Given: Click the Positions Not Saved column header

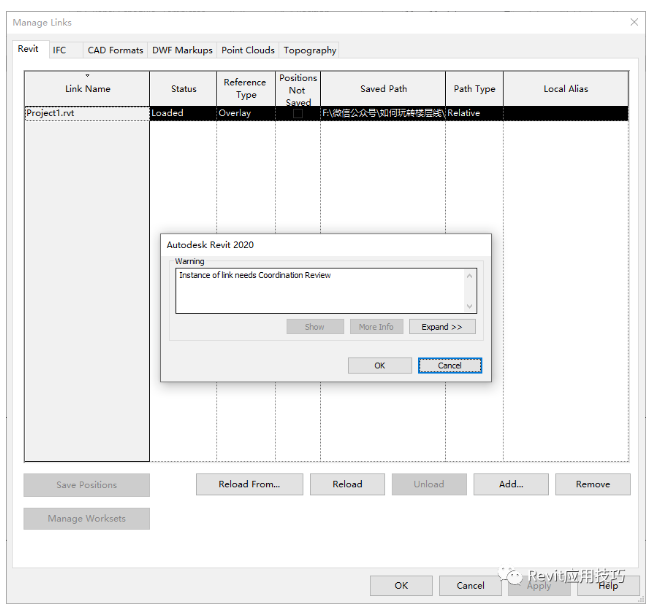Looking at the screenshot, I should click(298, 89).
